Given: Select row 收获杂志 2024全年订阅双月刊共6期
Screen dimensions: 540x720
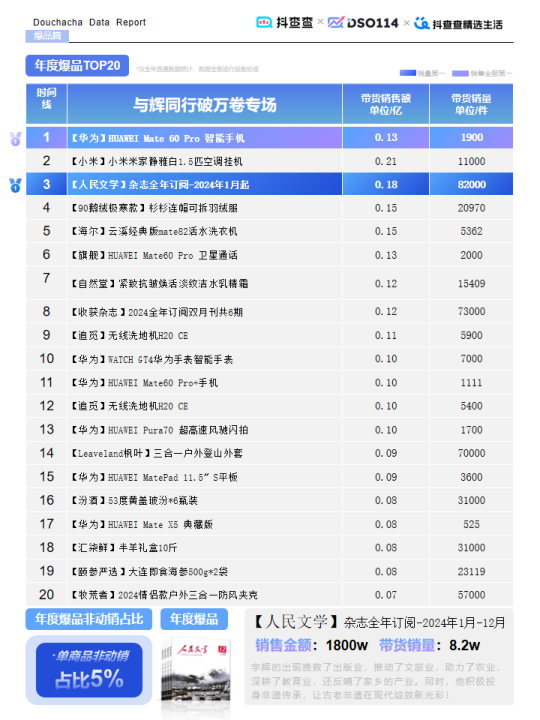Looking at the screenshot, I should pos(270,312).
